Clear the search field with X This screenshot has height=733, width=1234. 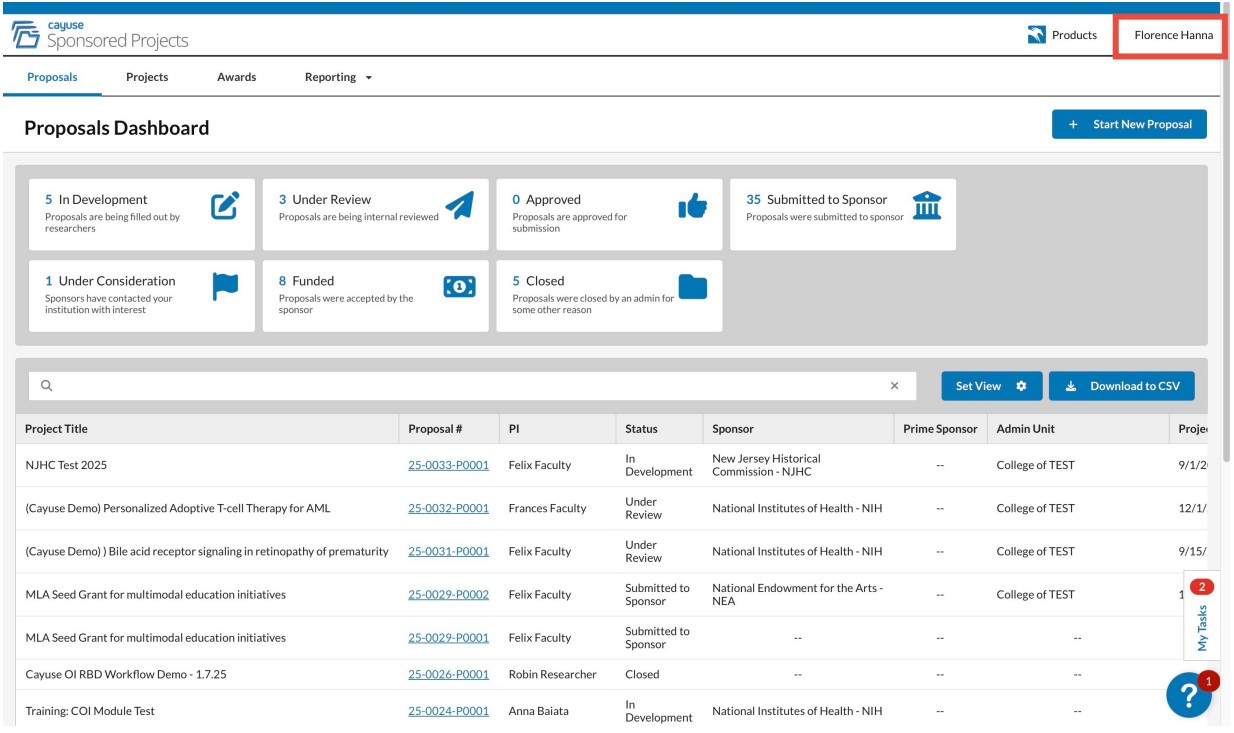click(x=894, y=386)
